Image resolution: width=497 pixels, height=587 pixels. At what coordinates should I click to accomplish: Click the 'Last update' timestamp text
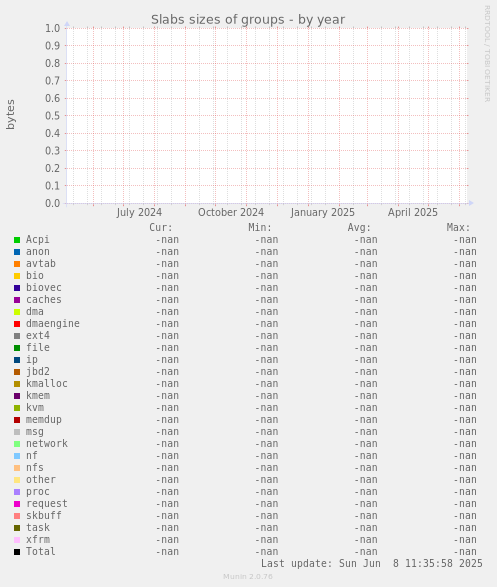(x=372, y=563)
